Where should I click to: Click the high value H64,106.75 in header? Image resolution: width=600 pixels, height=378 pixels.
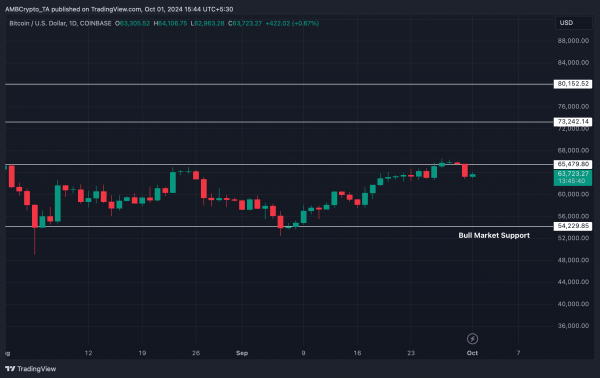(170, 23)
